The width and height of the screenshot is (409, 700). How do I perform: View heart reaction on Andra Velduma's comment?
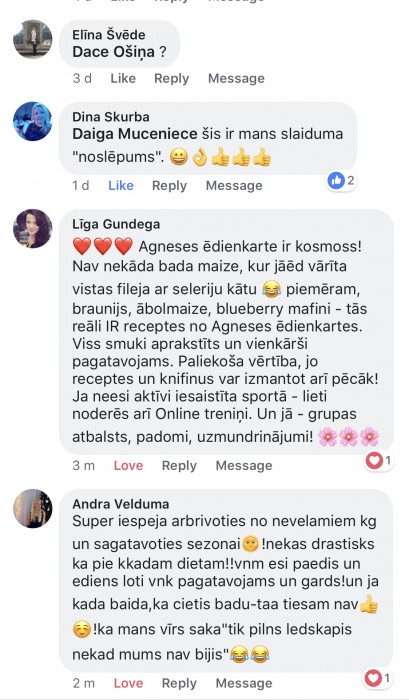coord(378,678)
